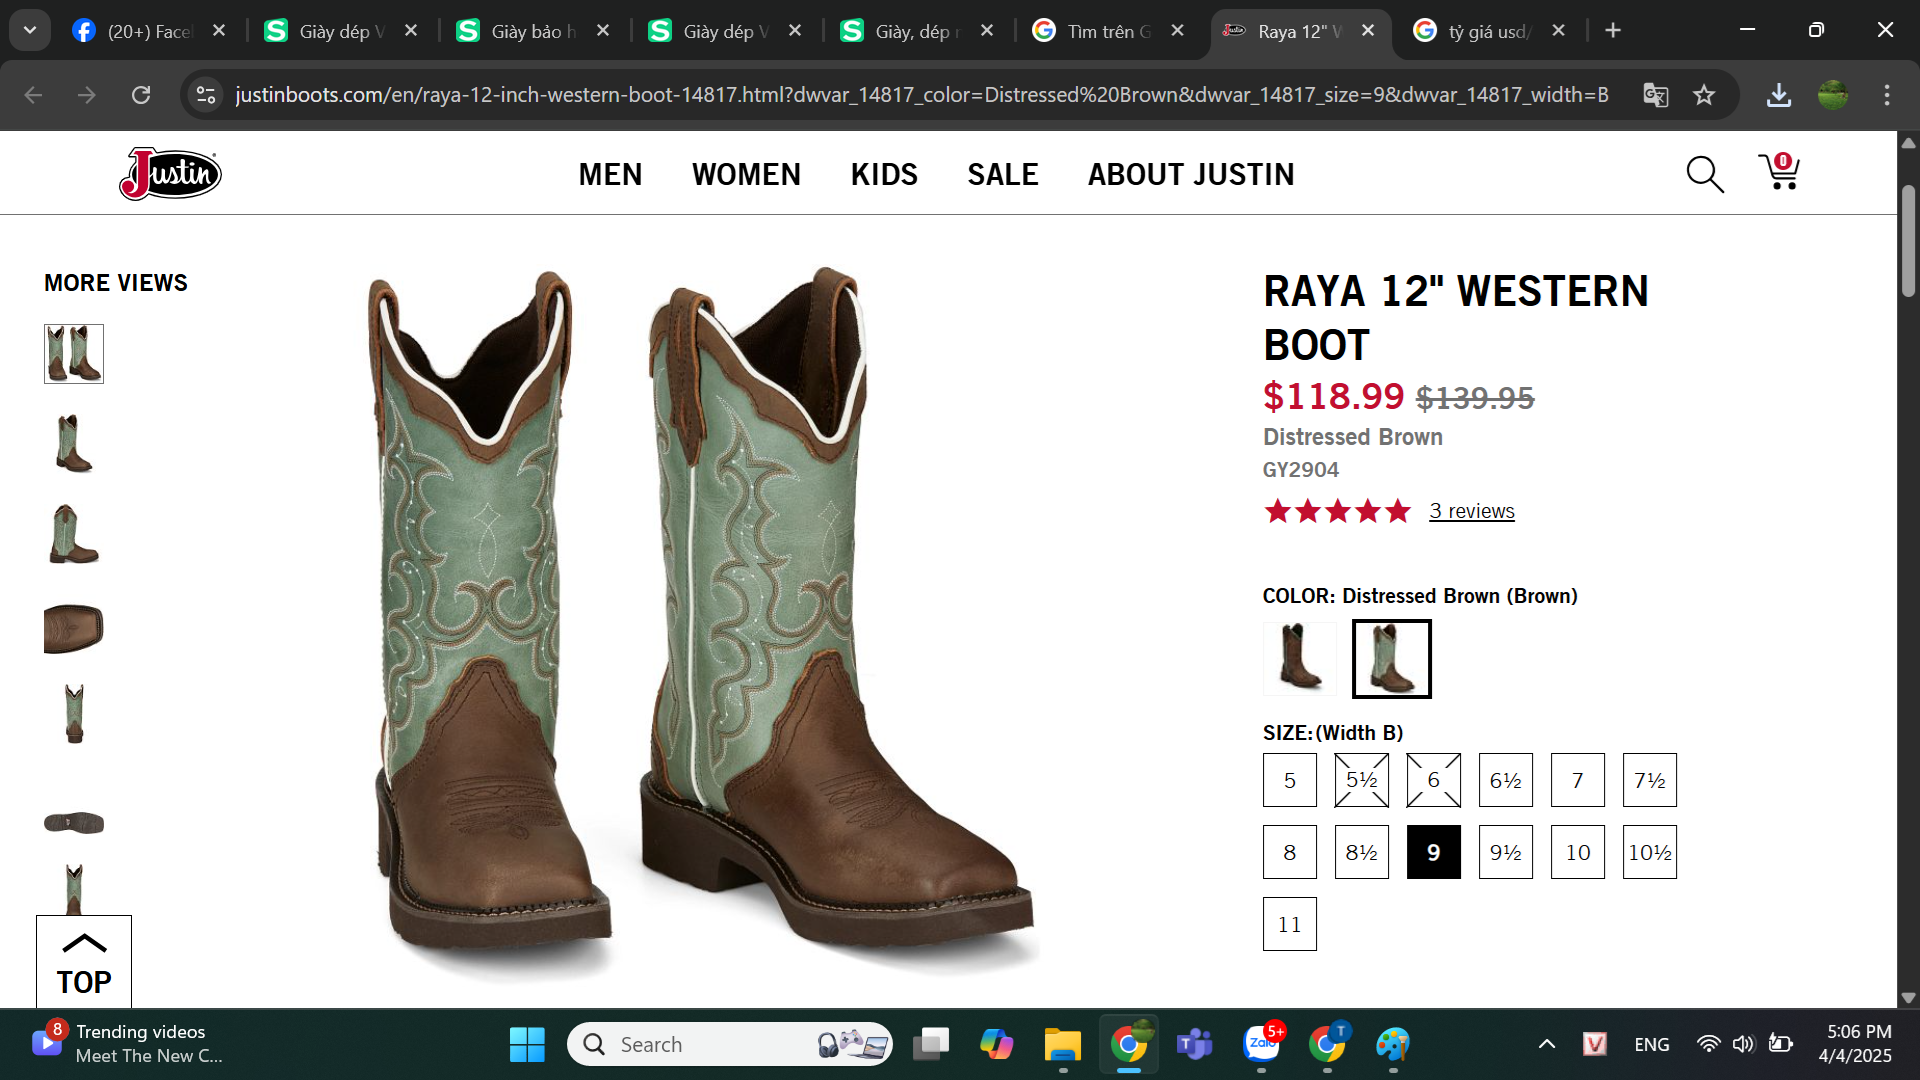Reload the page
Image resolution: width=1920 pixels, height=1080 pixels.
(x=141, y=95)
